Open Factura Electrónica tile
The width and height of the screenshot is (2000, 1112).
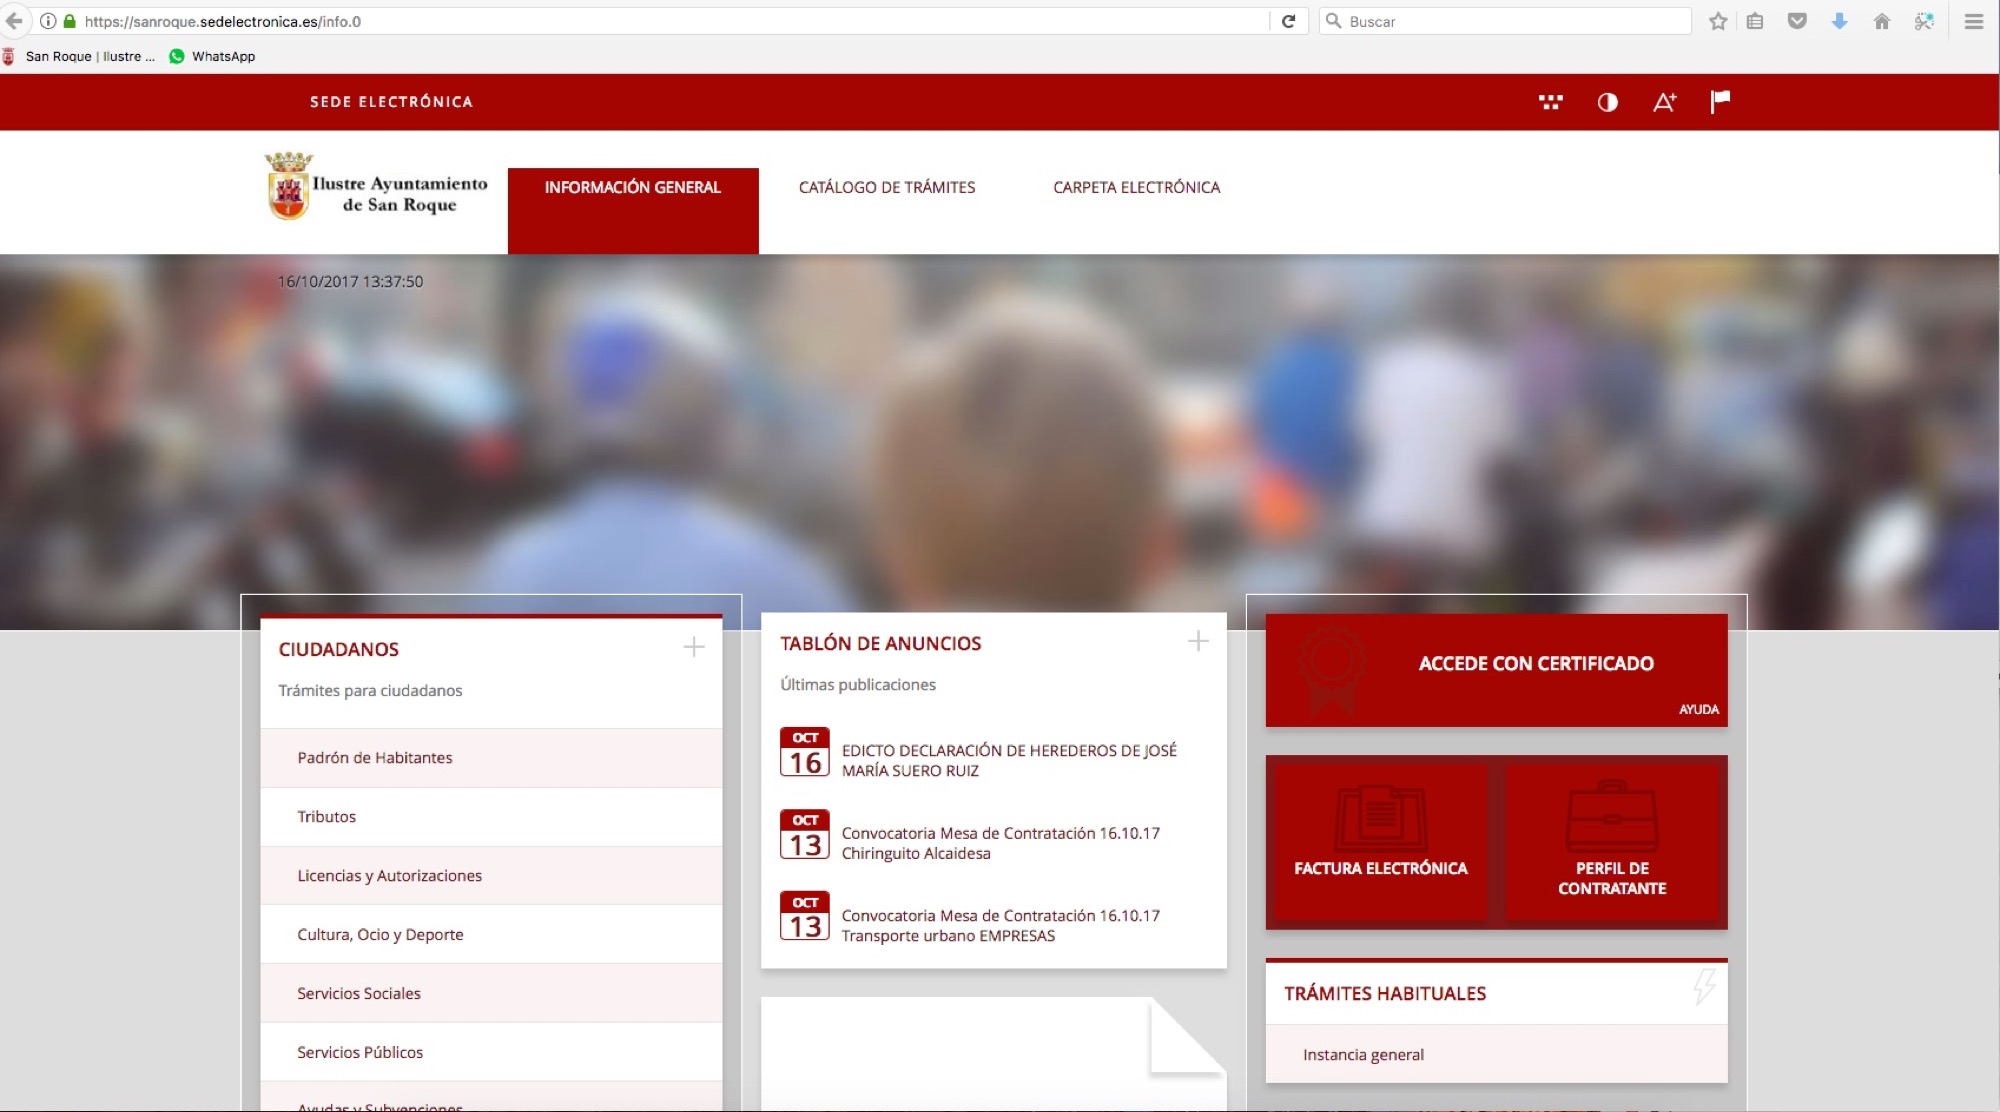1380,842
